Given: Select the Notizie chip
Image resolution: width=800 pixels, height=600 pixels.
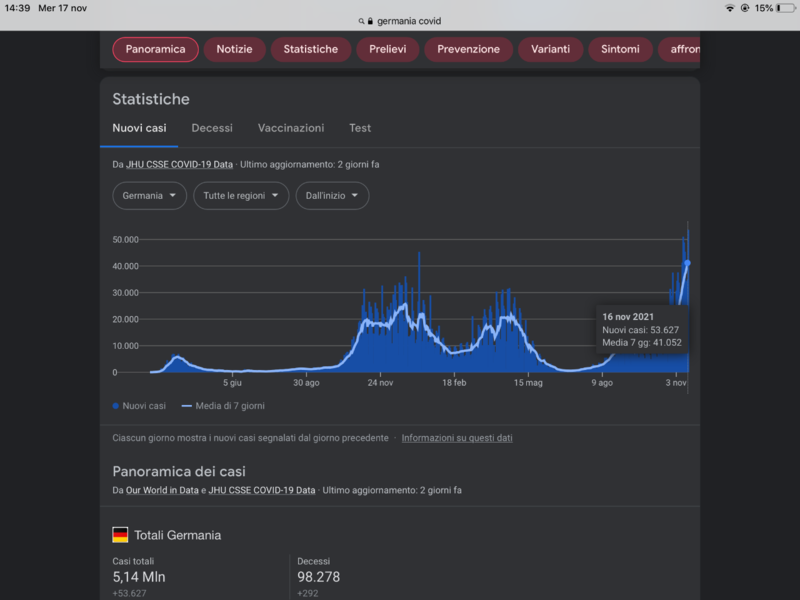Looking at the screenshot, I should click(x=235, y=49).
